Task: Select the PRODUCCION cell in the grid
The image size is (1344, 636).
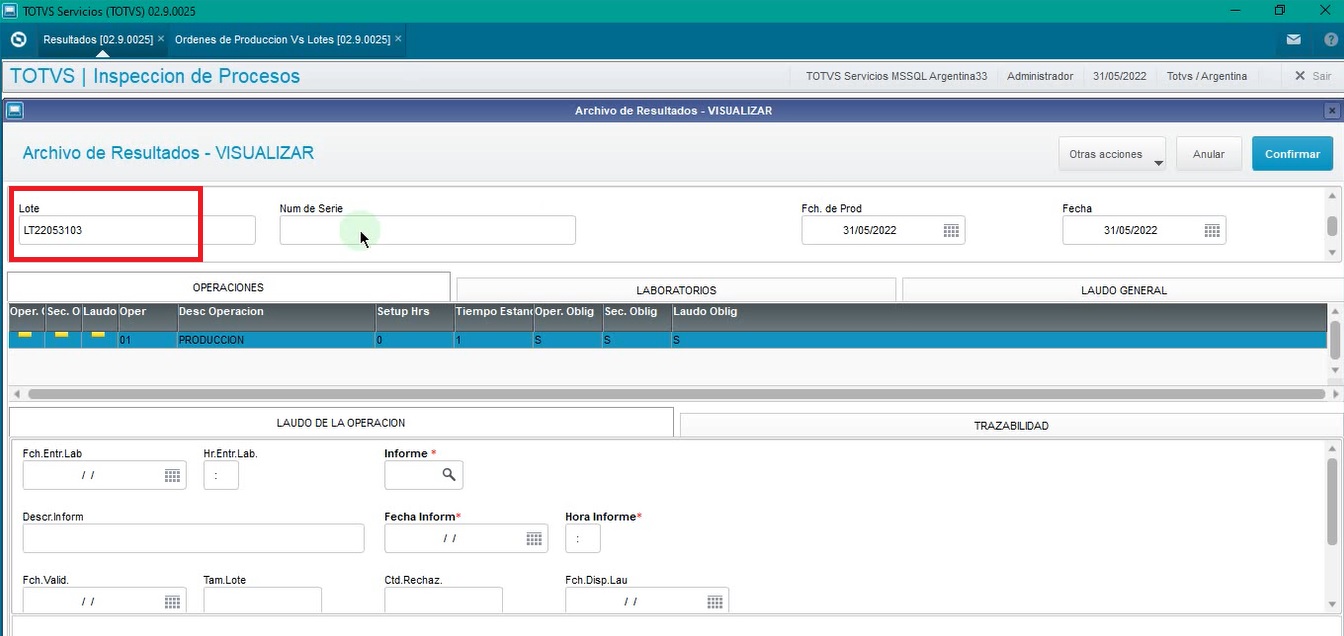Action: click(275, 340)
